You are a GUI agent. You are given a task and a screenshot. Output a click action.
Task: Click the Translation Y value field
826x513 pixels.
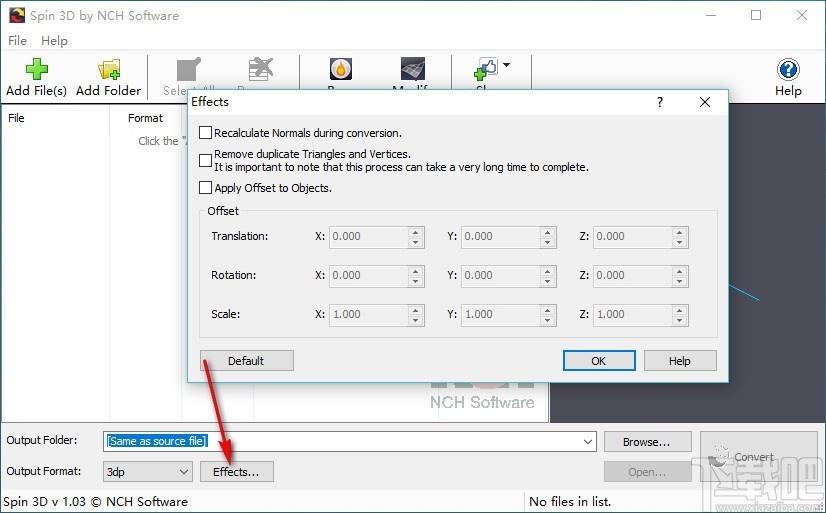coord(500,236)
